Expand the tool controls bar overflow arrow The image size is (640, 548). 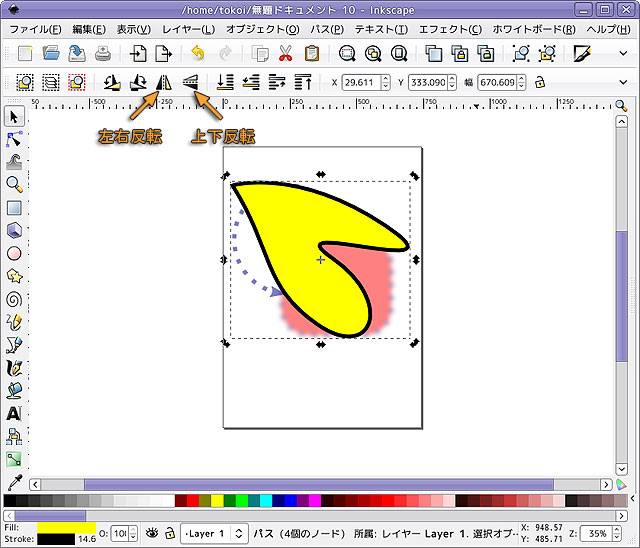624,83
